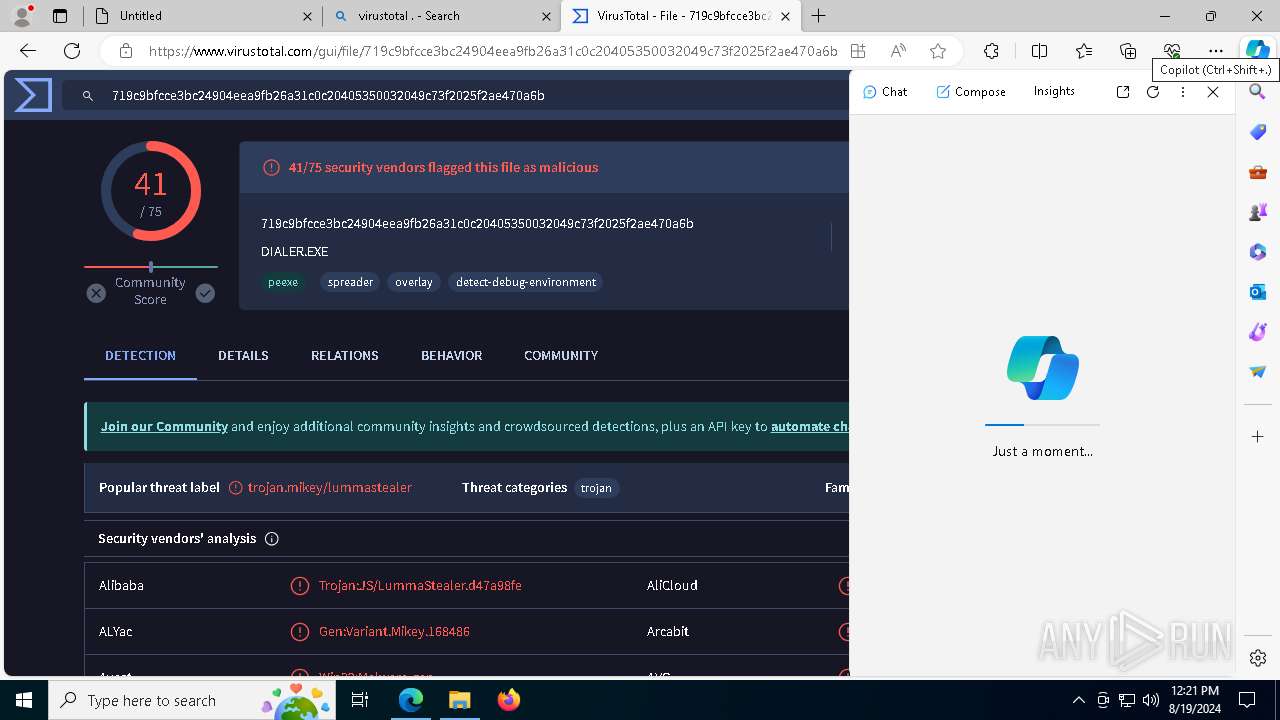This screenshot has width=1280, height=720.
Task: Click the DIALER.EXE file name
Action: click(x=294, y=251)
